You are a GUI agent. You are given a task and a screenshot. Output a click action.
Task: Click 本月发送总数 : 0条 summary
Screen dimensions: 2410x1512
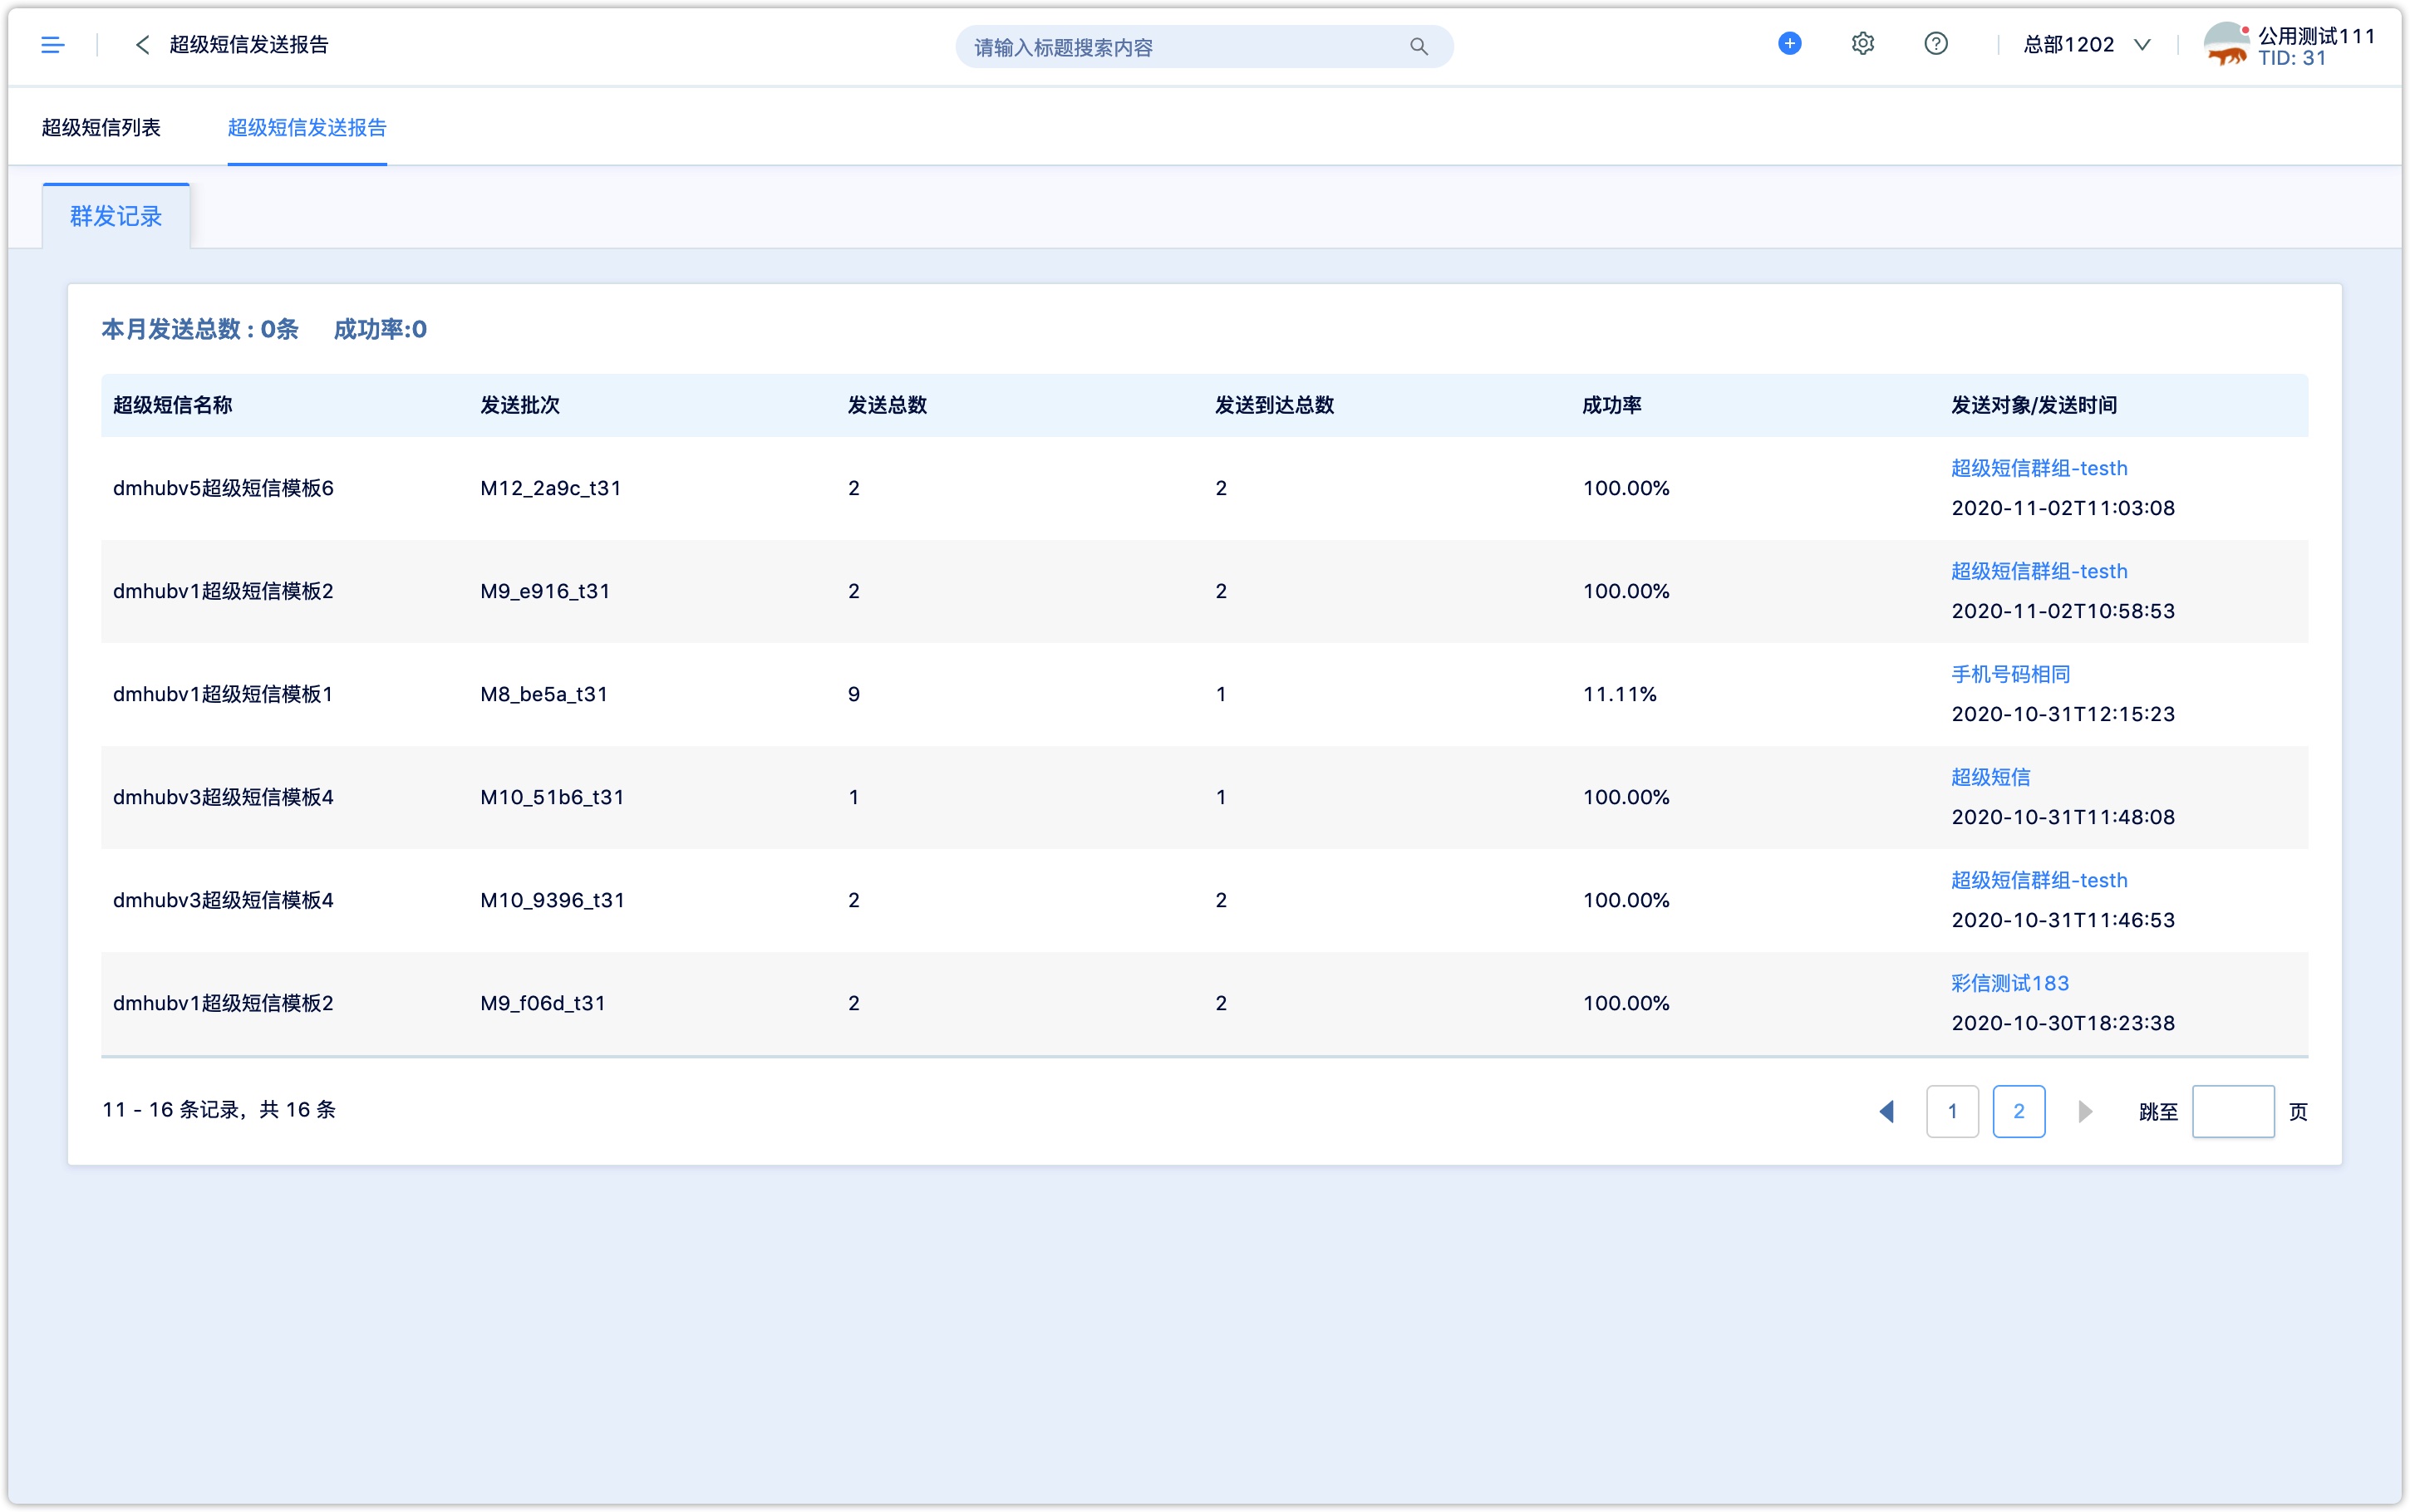pos(200,329)
